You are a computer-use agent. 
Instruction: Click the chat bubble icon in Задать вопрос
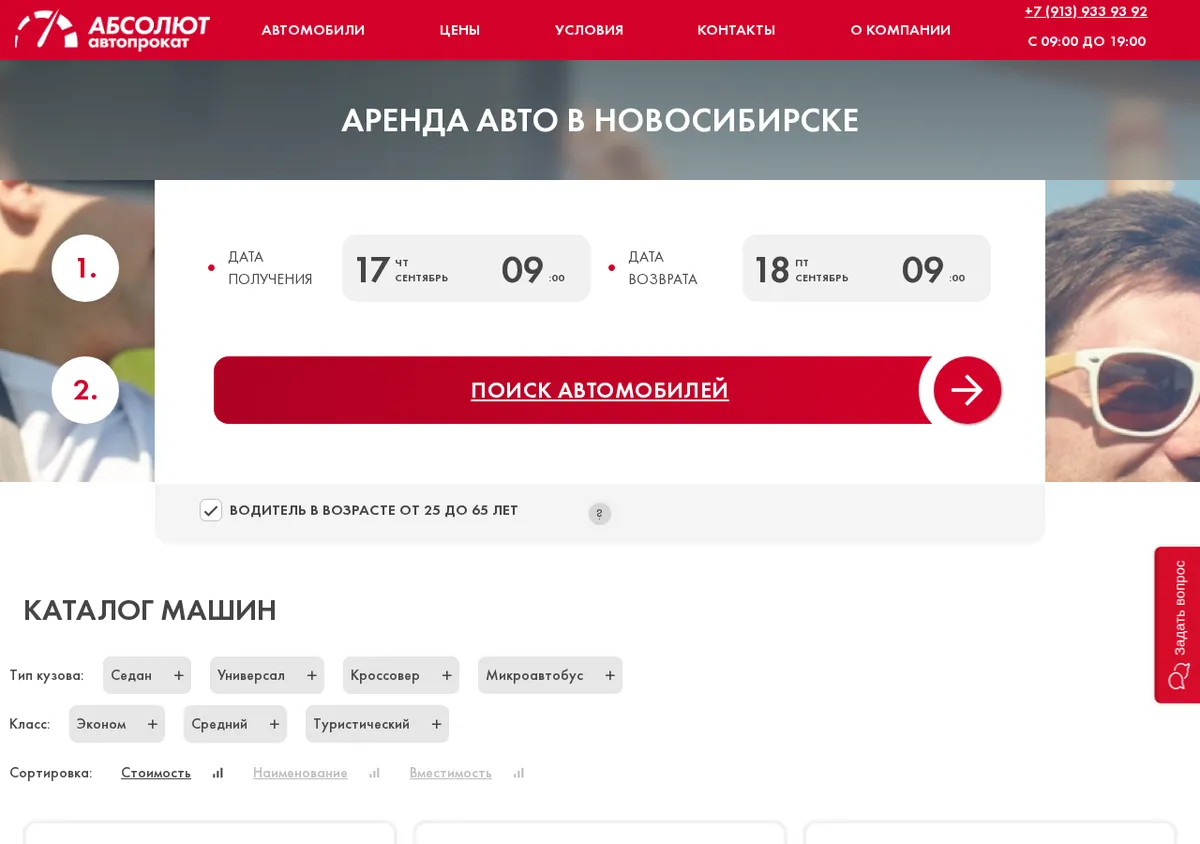click(1179, 677)
